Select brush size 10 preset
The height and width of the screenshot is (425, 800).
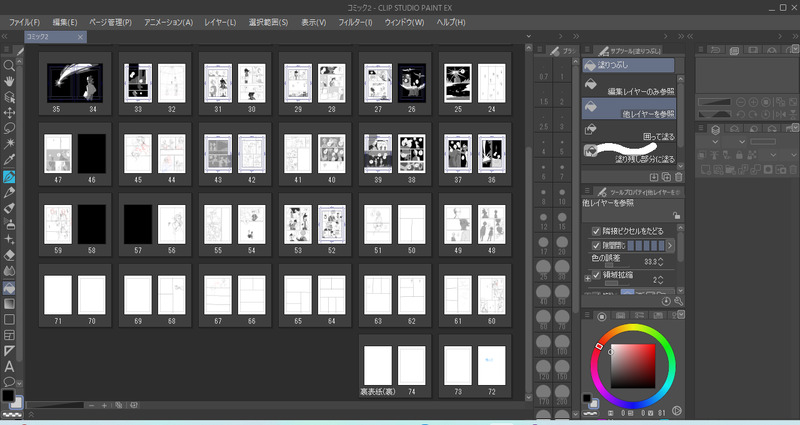[562, 196]
